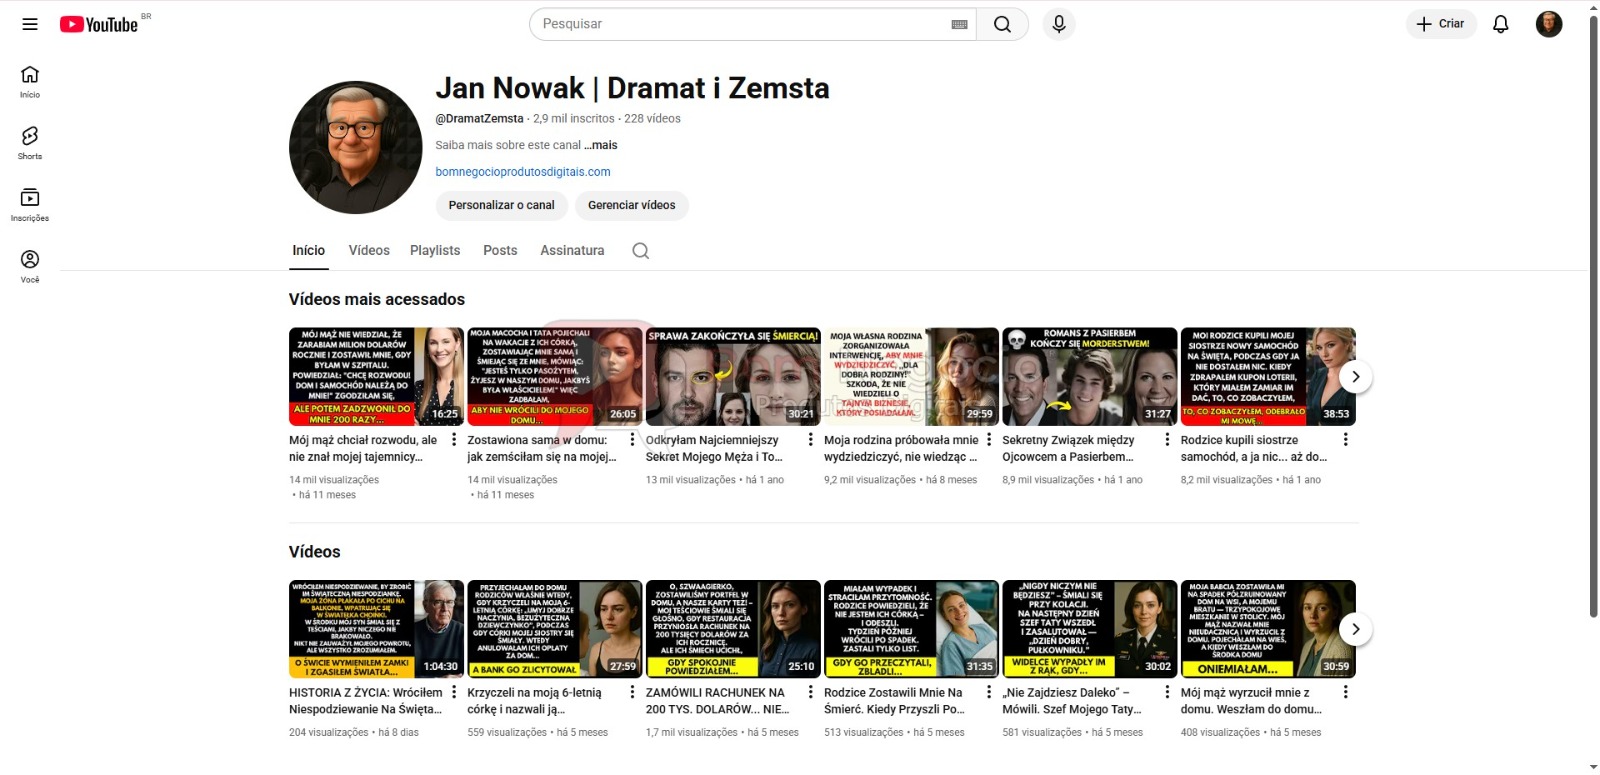Viewport: 1600px width, 775px height.
Task: Click the YouTube logo
Action: click(99, 24)
